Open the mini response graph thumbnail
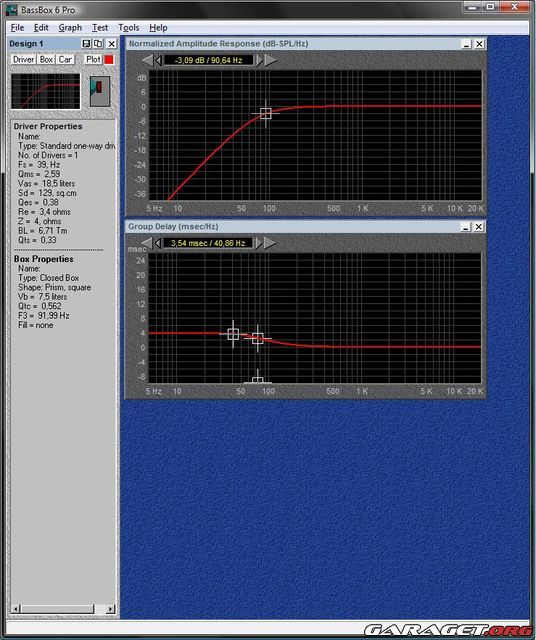Screen dimensions: 536x640 [x=46, y=91]
